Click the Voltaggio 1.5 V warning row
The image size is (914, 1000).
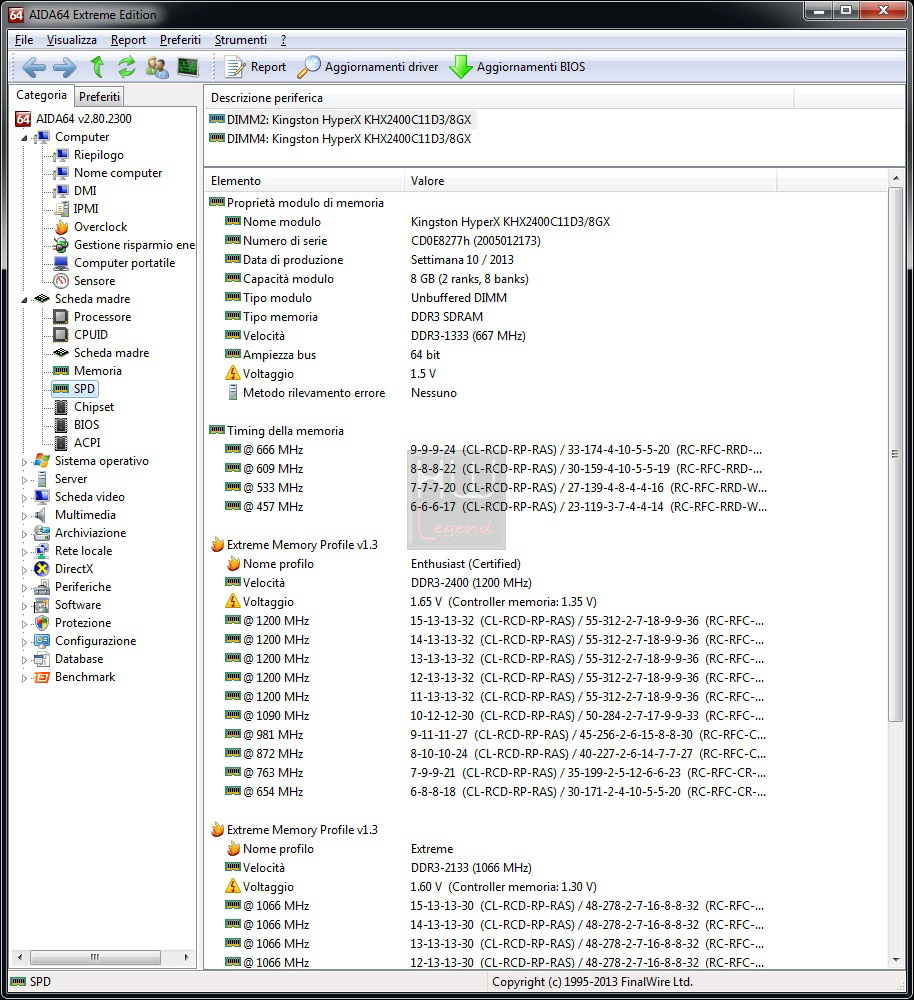[x=330, y=374]
